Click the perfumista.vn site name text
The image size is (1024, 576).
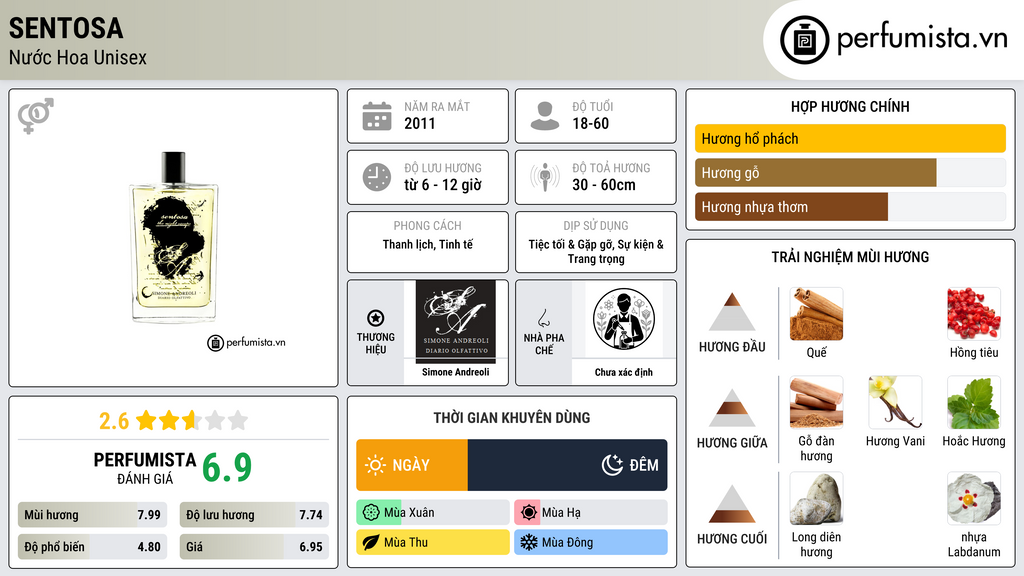tap(922, 38)
